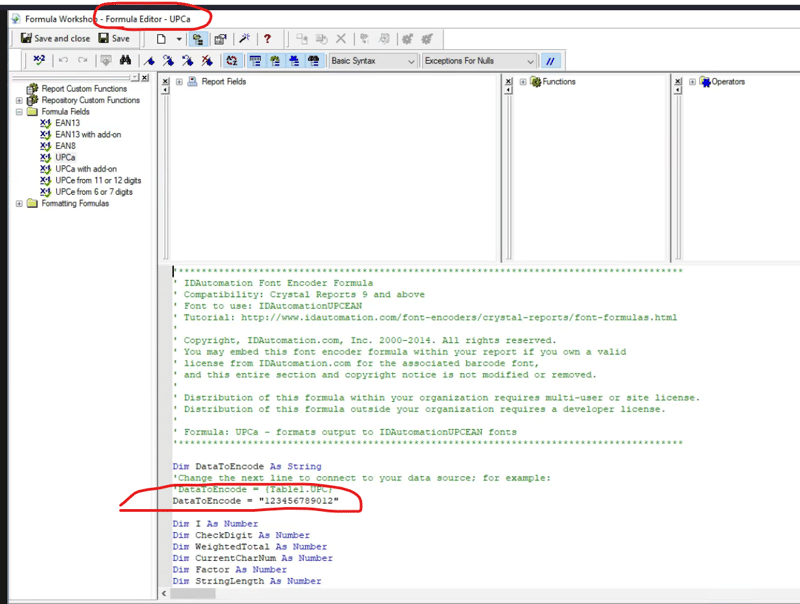Open the Exceptions For Nulls dropdown
This screenshot has height=604, width=800.
click(x=479, y=61)
